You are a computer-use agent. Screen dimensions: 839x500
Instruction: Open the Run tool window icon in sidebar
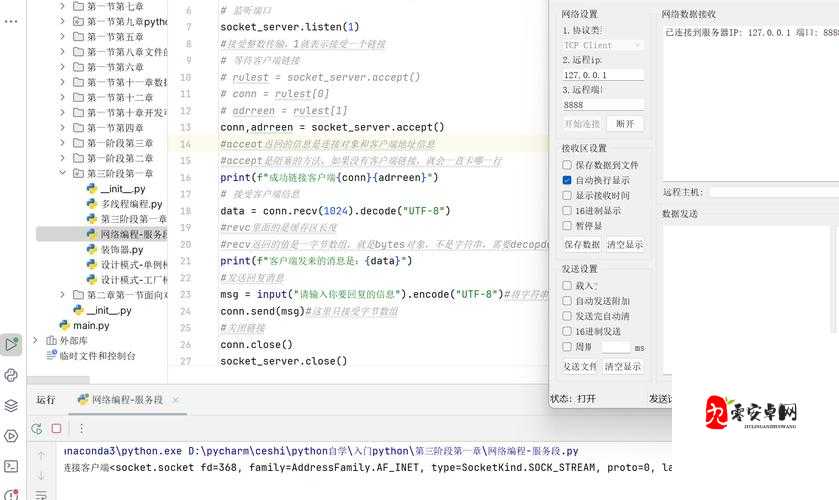tap(11, 344)
